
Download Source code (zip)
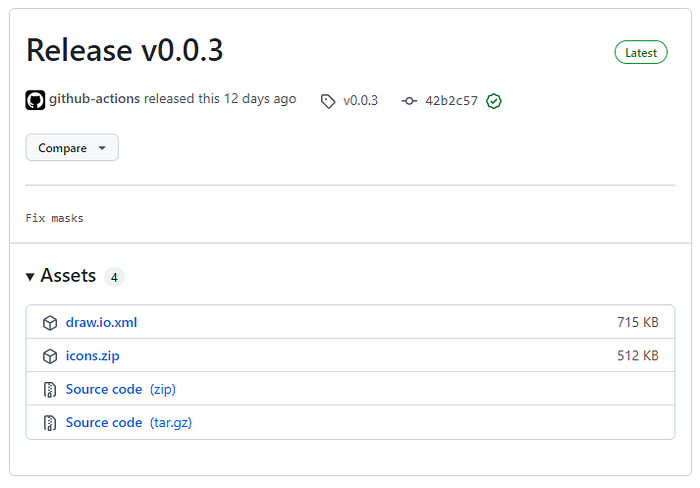121,389
